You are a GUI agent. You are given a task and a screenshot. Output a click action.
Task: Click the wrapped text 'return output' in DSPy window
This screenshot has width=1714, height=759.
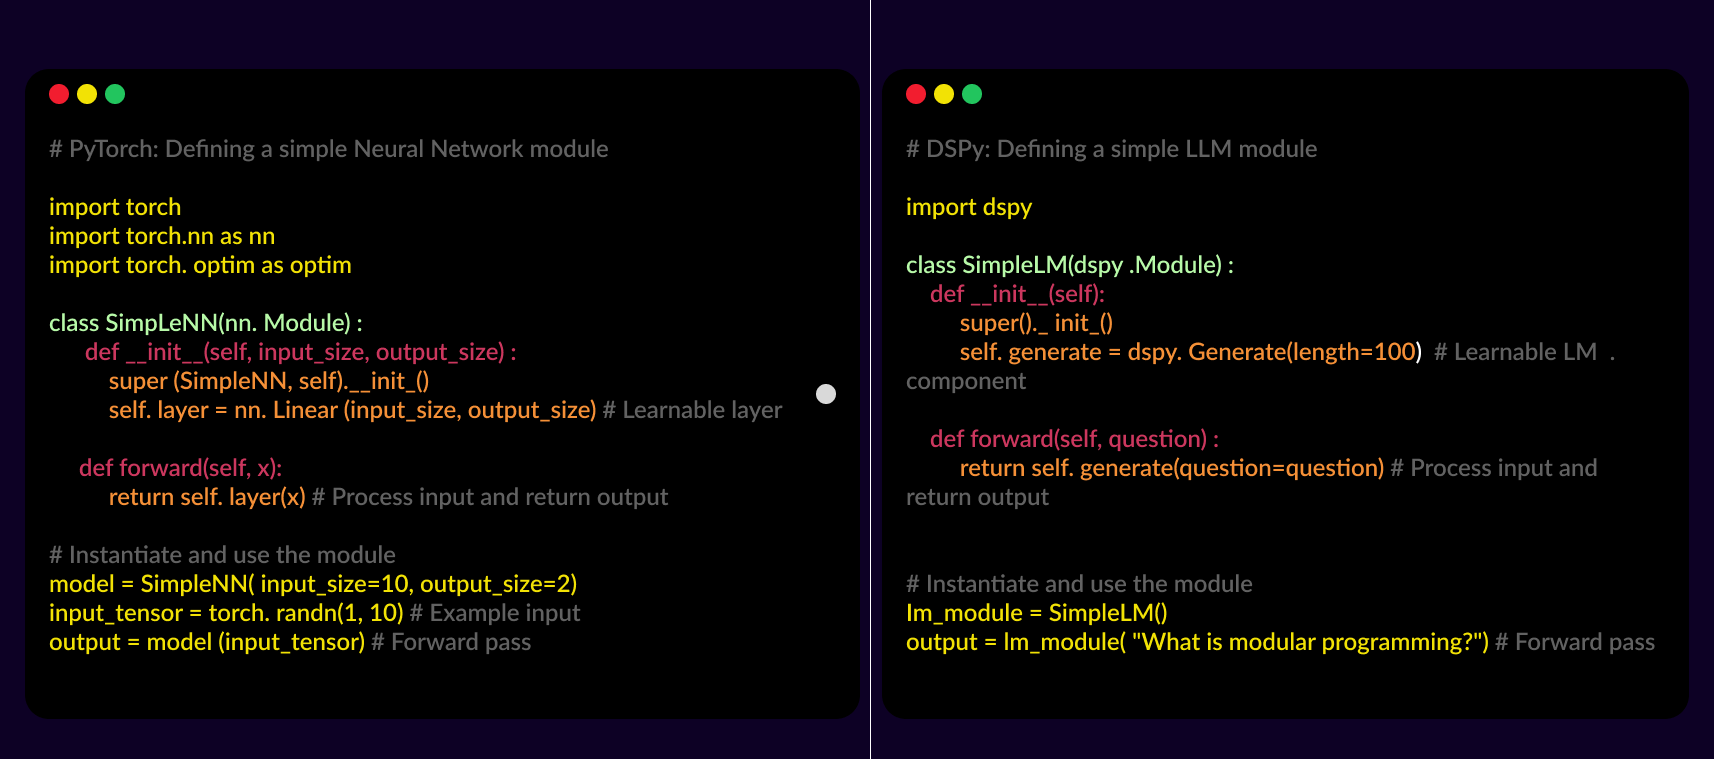coord(977,497)
